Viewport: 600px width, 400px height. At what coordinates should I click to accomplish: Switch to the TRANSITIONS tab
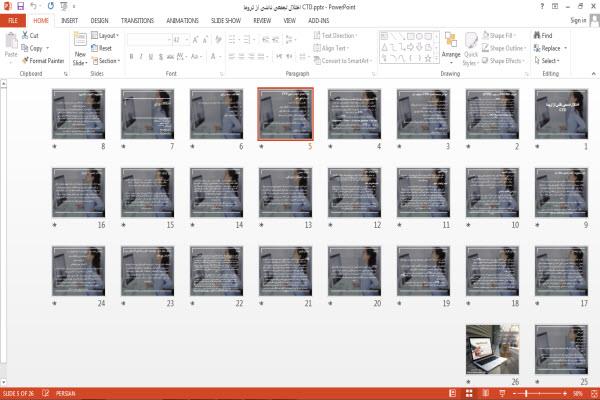[137, 21]
